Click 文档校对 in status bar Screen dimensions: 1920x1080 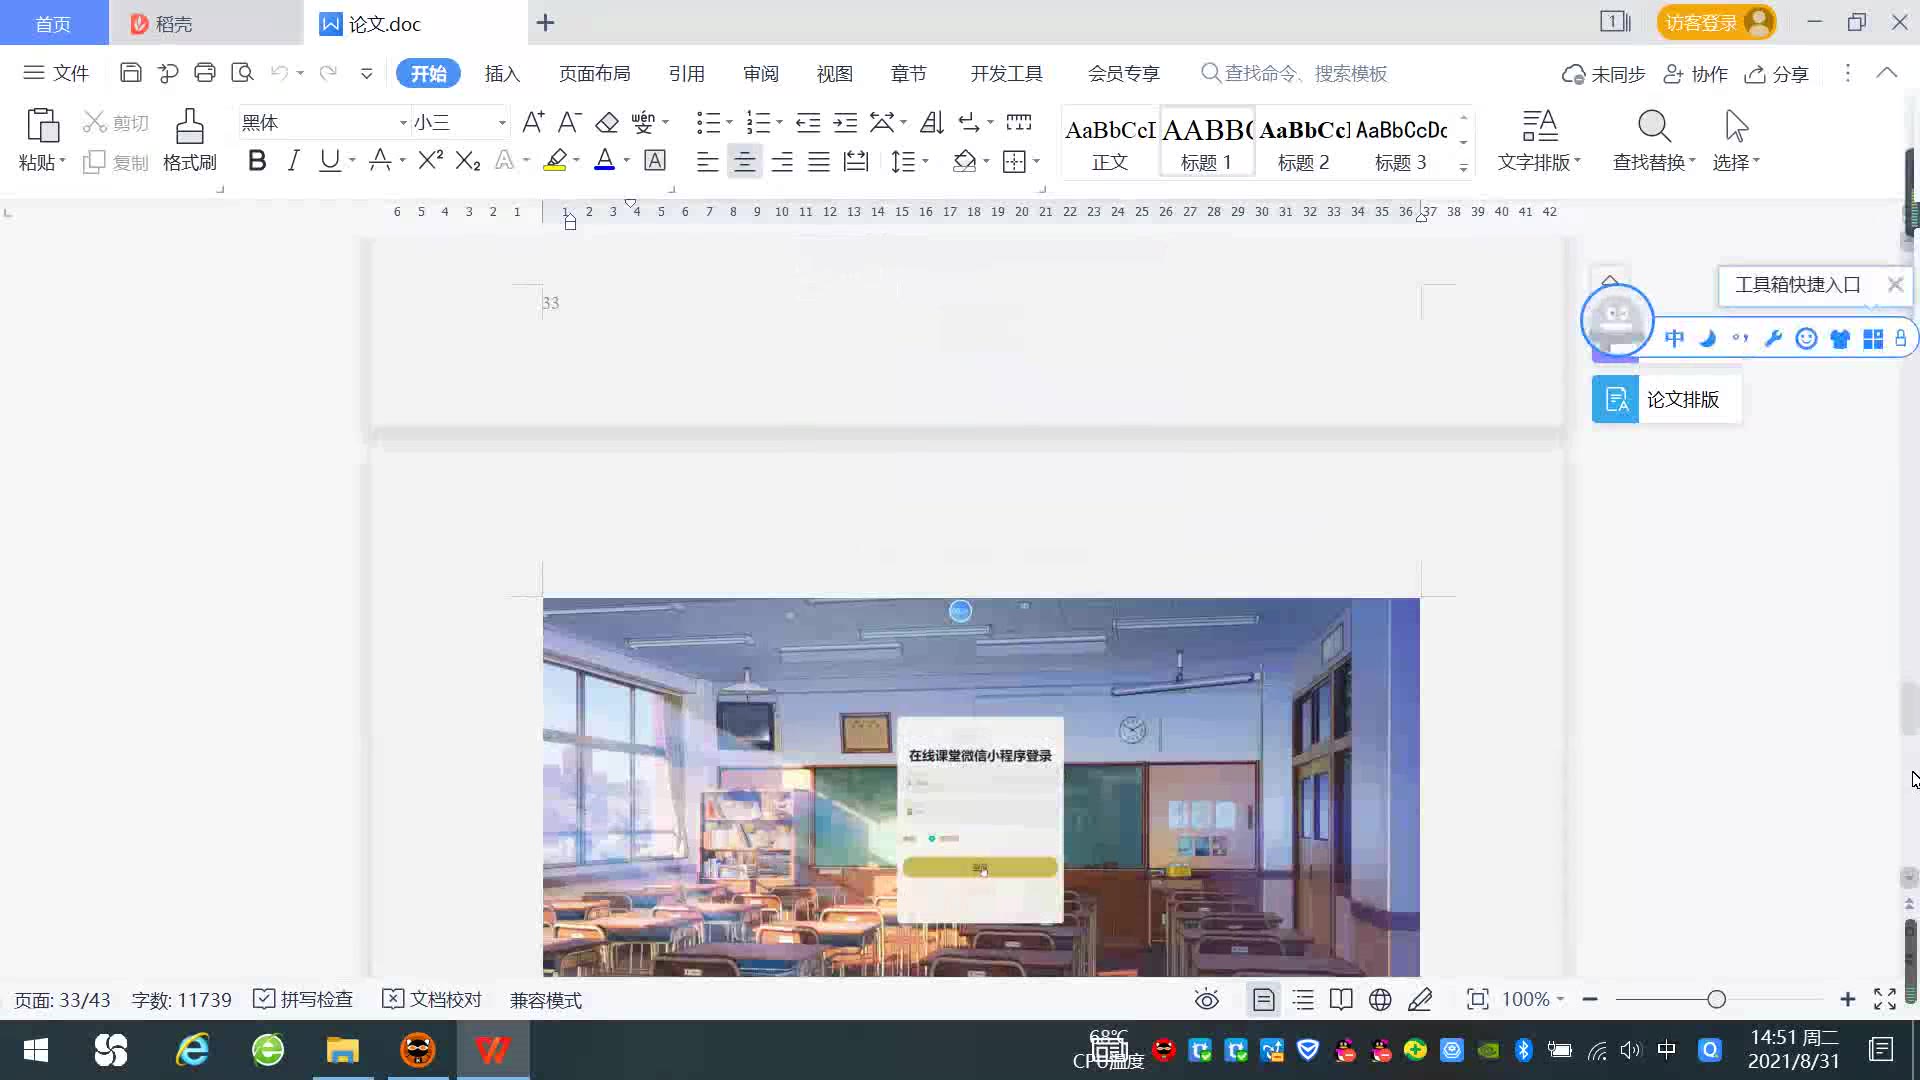pyautogui.click(x=432, y=999)
